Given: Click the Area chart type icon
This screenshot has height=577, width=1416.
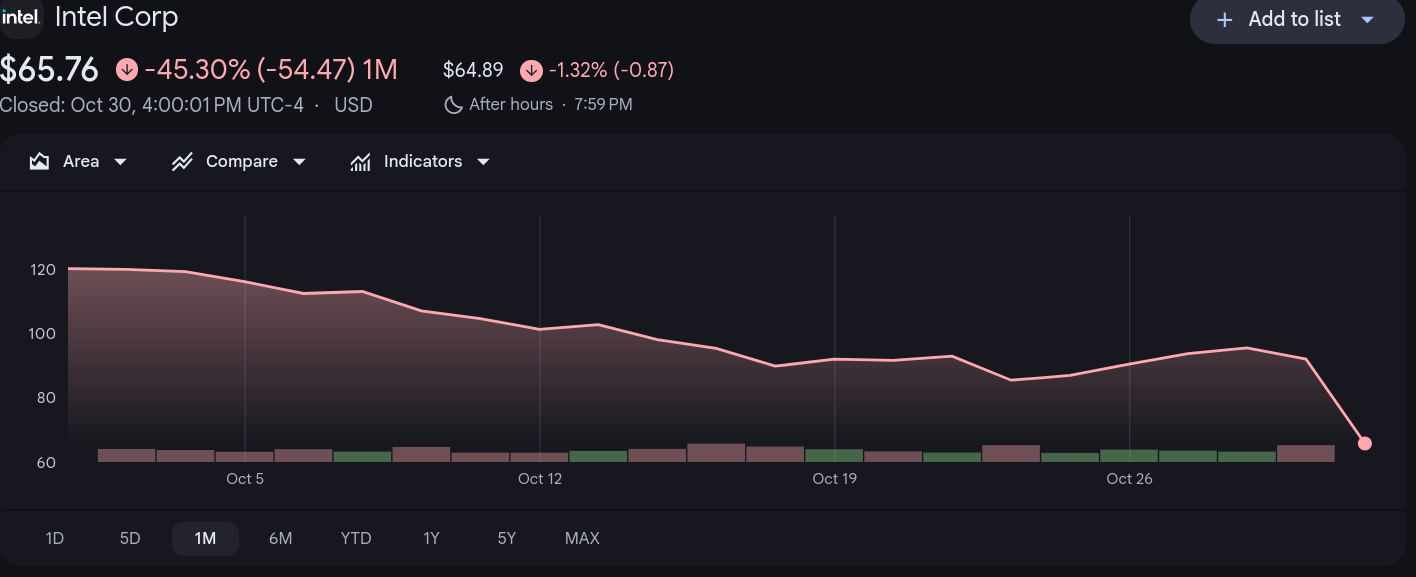Looking at the screenshot, I should (40, 161).
